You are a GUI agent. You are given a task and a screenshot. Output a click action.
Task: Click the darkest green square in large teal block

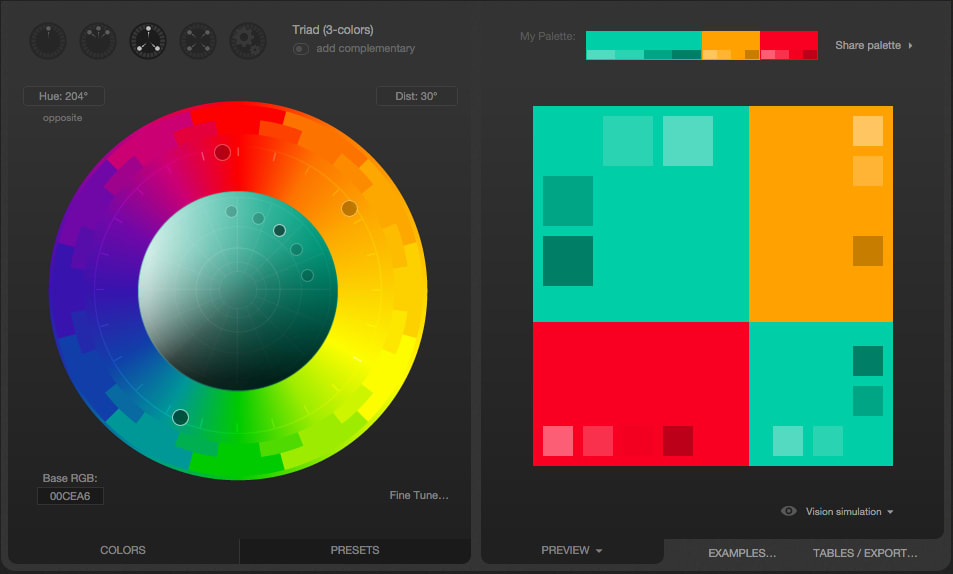tap(568, 261)
